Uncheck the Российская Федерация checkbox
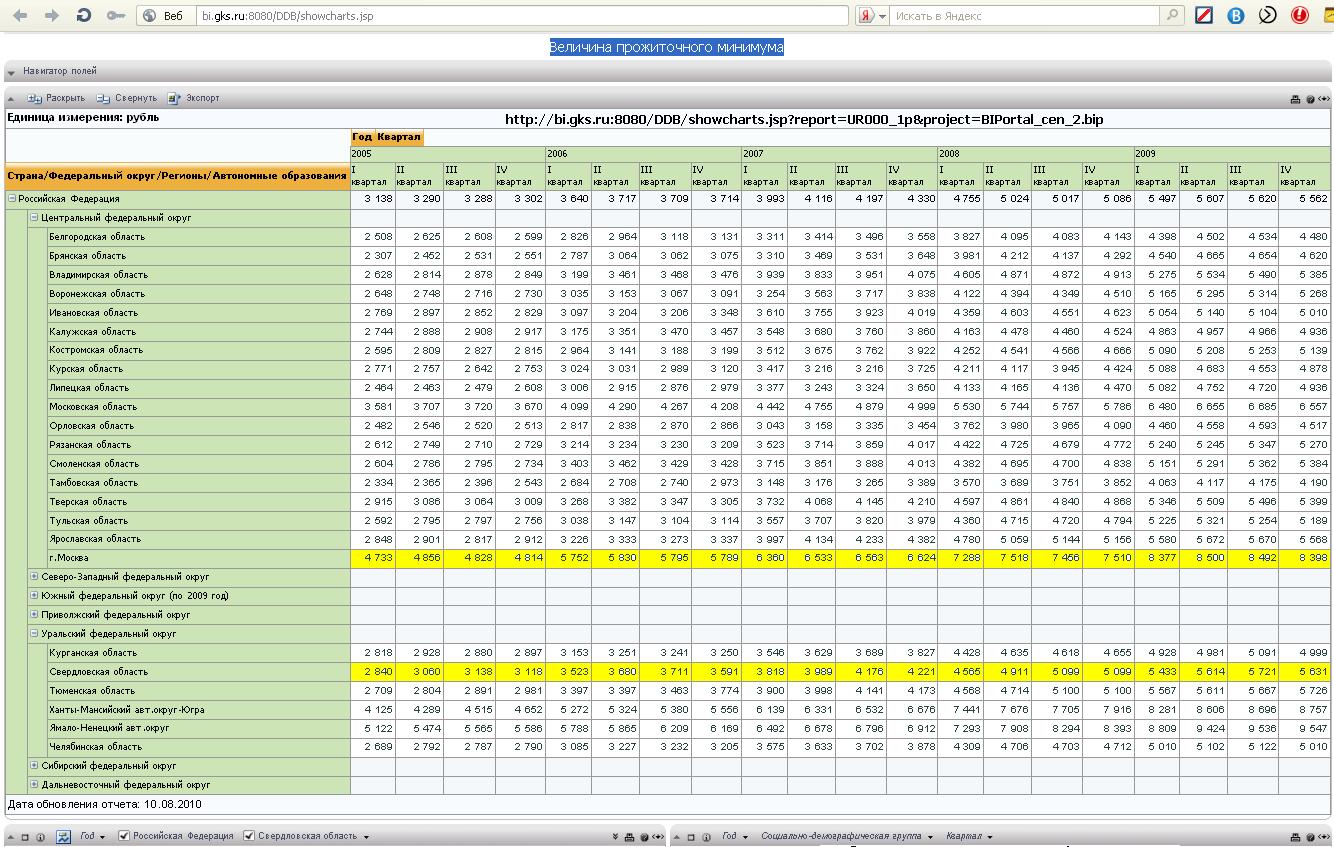1334x847 pixels. [x=124, y=836]
